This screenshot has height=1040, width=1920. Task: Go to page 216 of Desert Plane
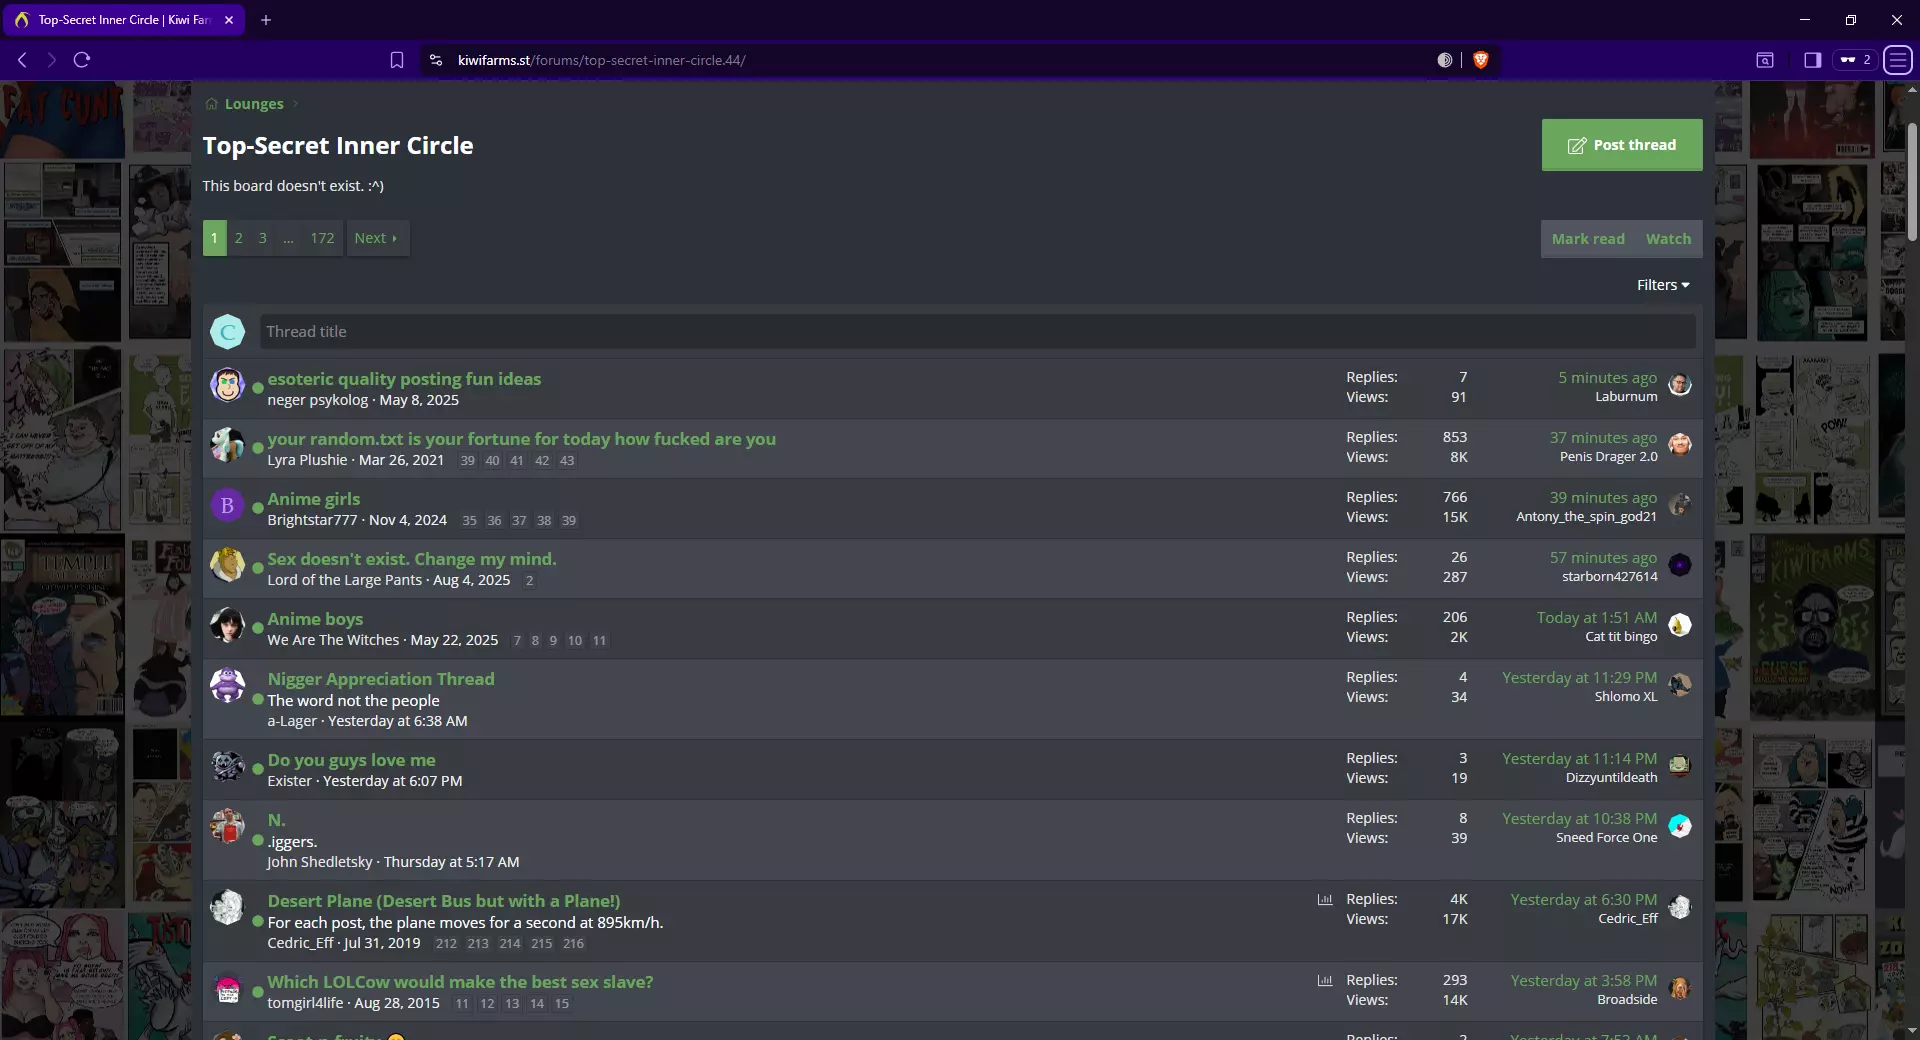pos(573,944)
